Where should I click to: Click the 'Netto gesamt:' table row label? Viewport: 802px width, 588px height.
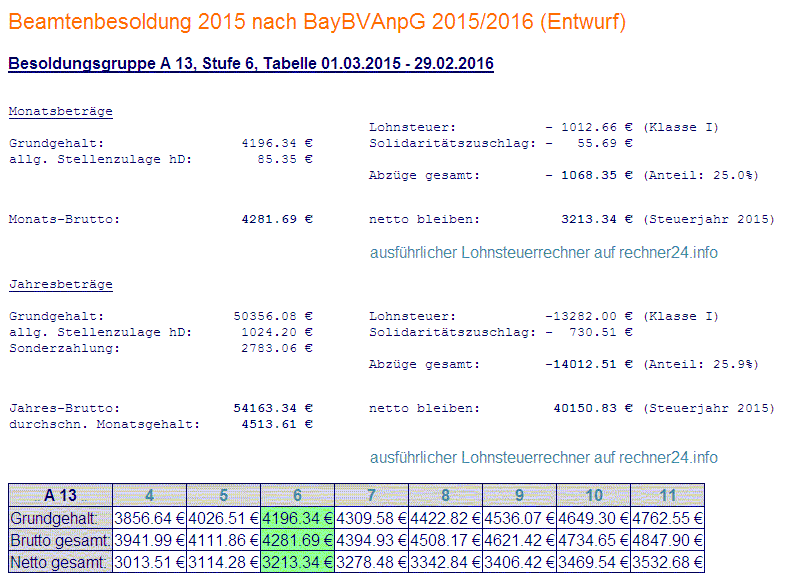click(x=60, y=562)
